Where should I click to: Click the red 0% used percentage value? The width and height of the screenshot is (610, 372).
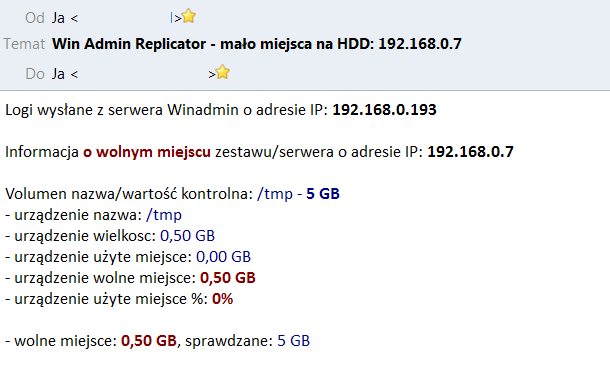(223, 299)
